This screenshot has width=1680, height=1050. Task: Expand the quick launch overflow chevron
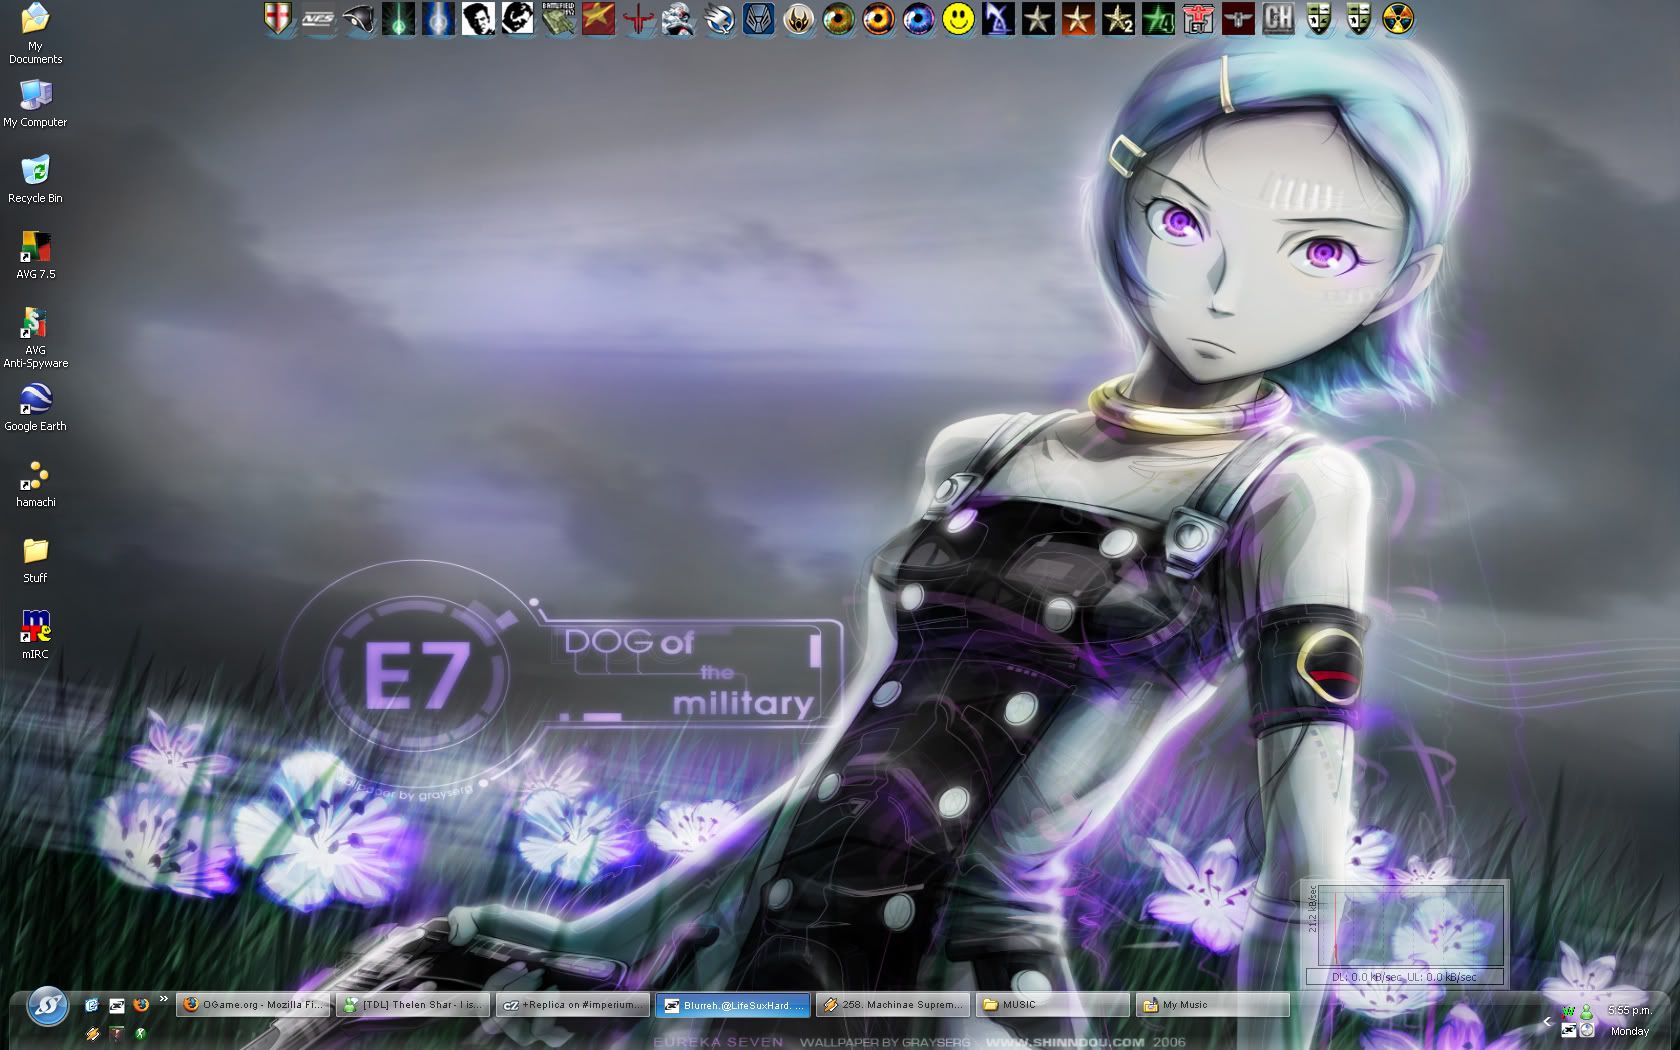(163, 999)
